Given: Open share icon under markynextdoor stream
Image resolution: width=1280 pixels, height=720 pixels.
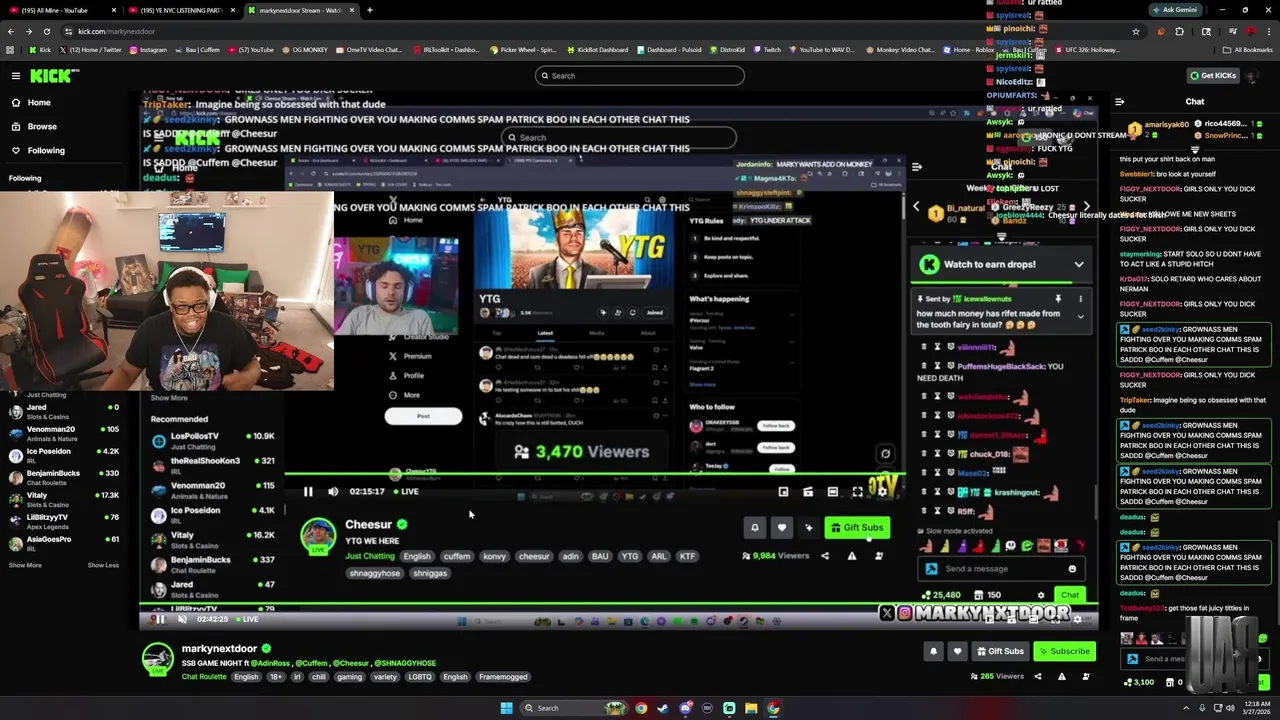Looking at the screenshot, I should (x=1037, y=677).
